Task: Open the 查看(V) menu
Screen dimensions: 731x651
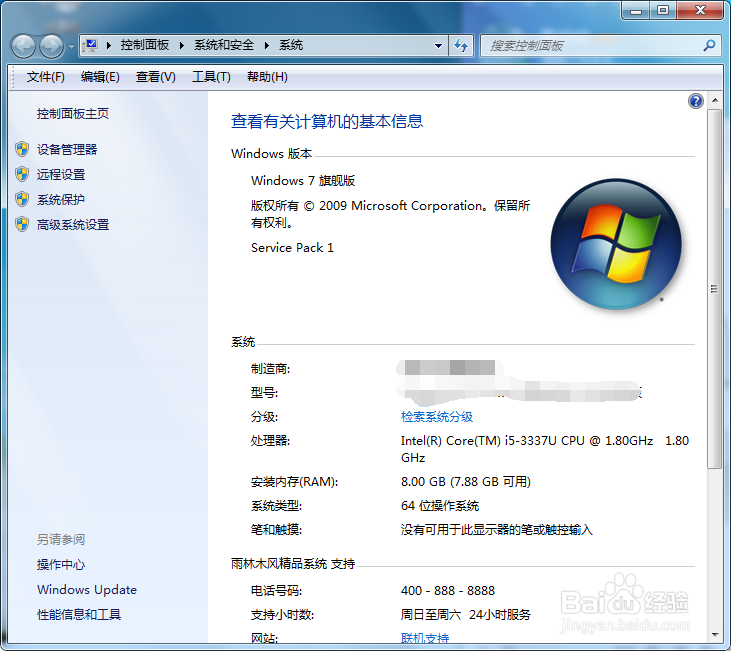Action: pos(155,76)
